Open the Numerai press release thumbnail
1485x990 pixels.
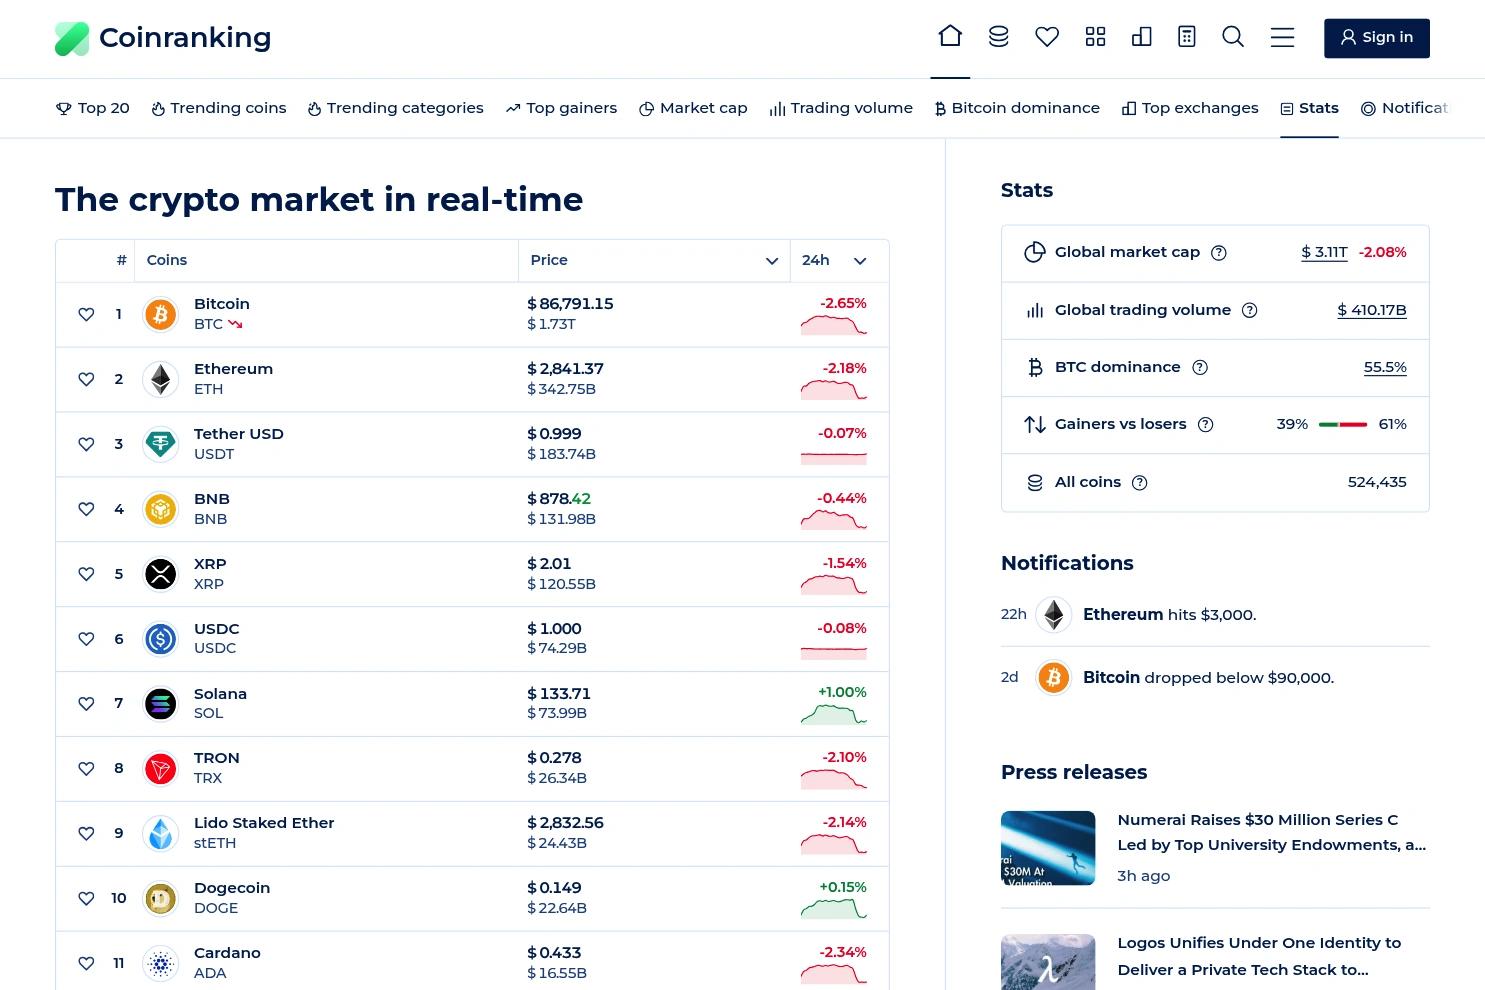1048,848
